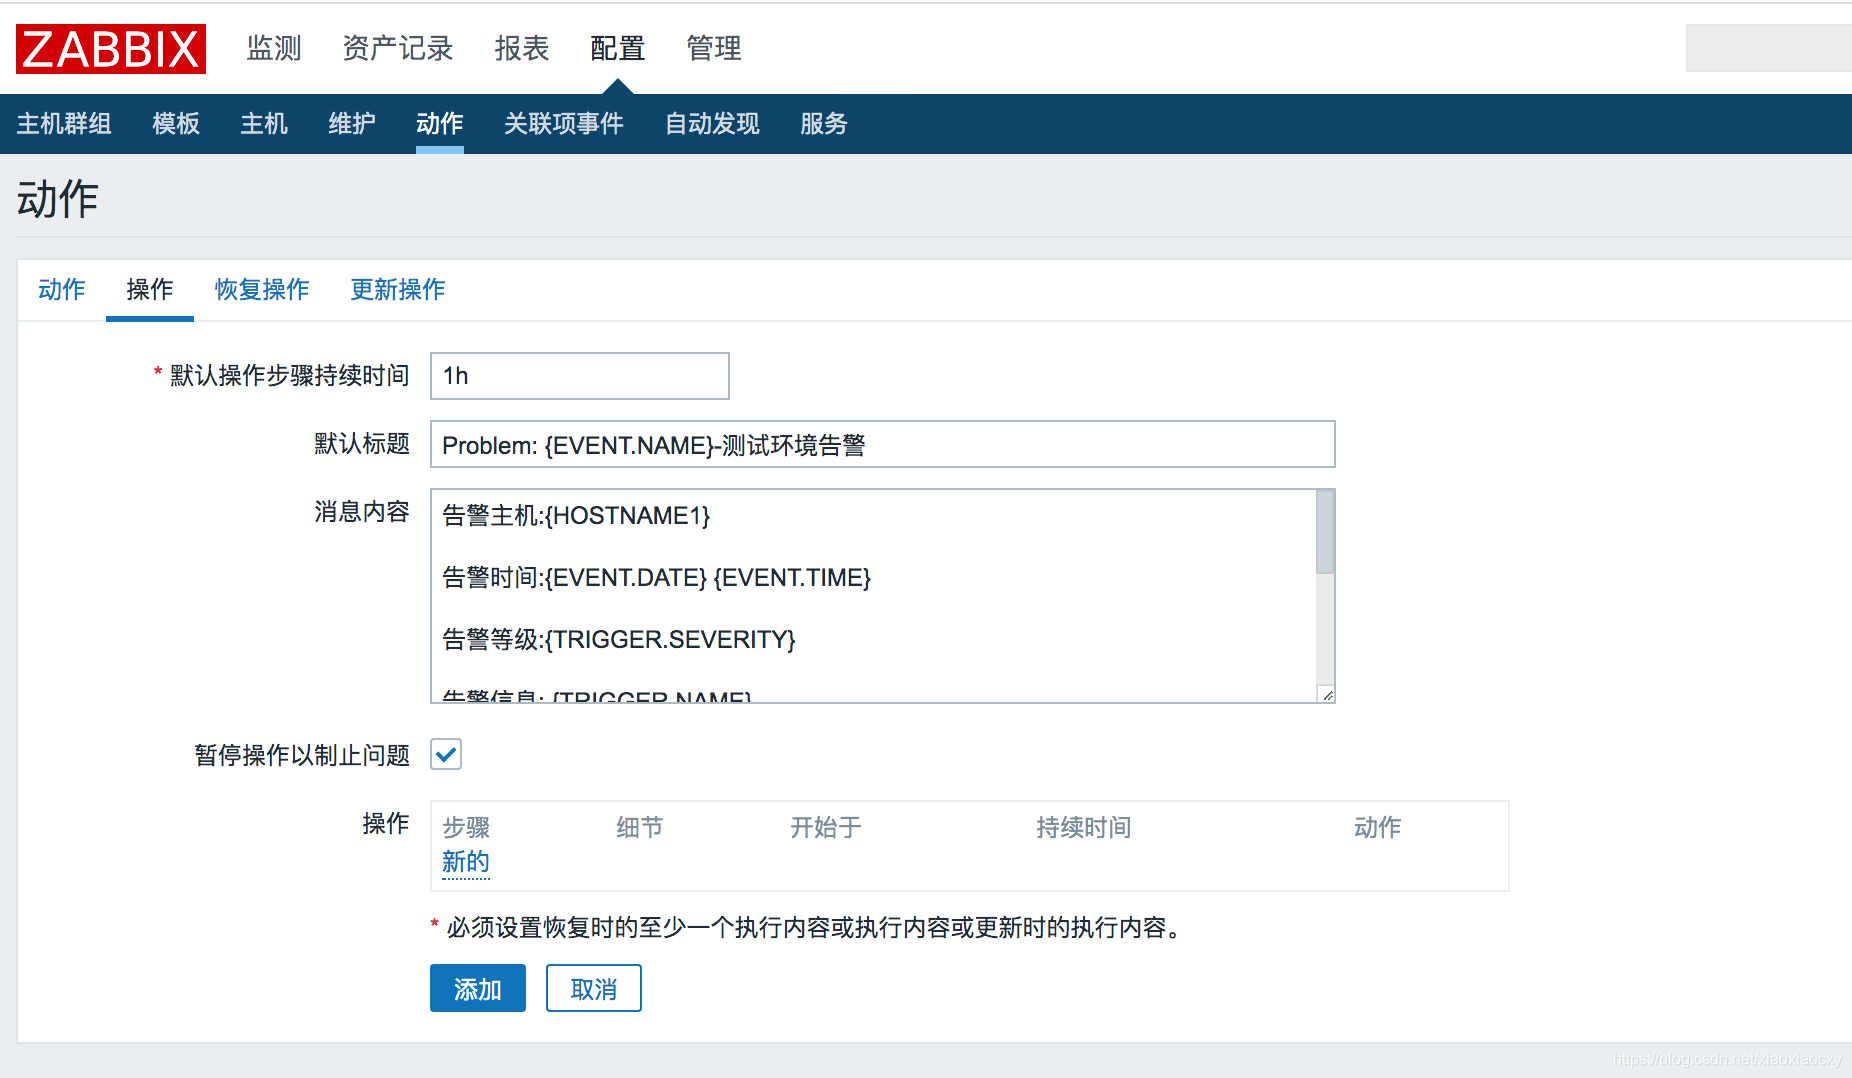
Task: Go to 关联项事件 submenu
Action: (564, 124)
